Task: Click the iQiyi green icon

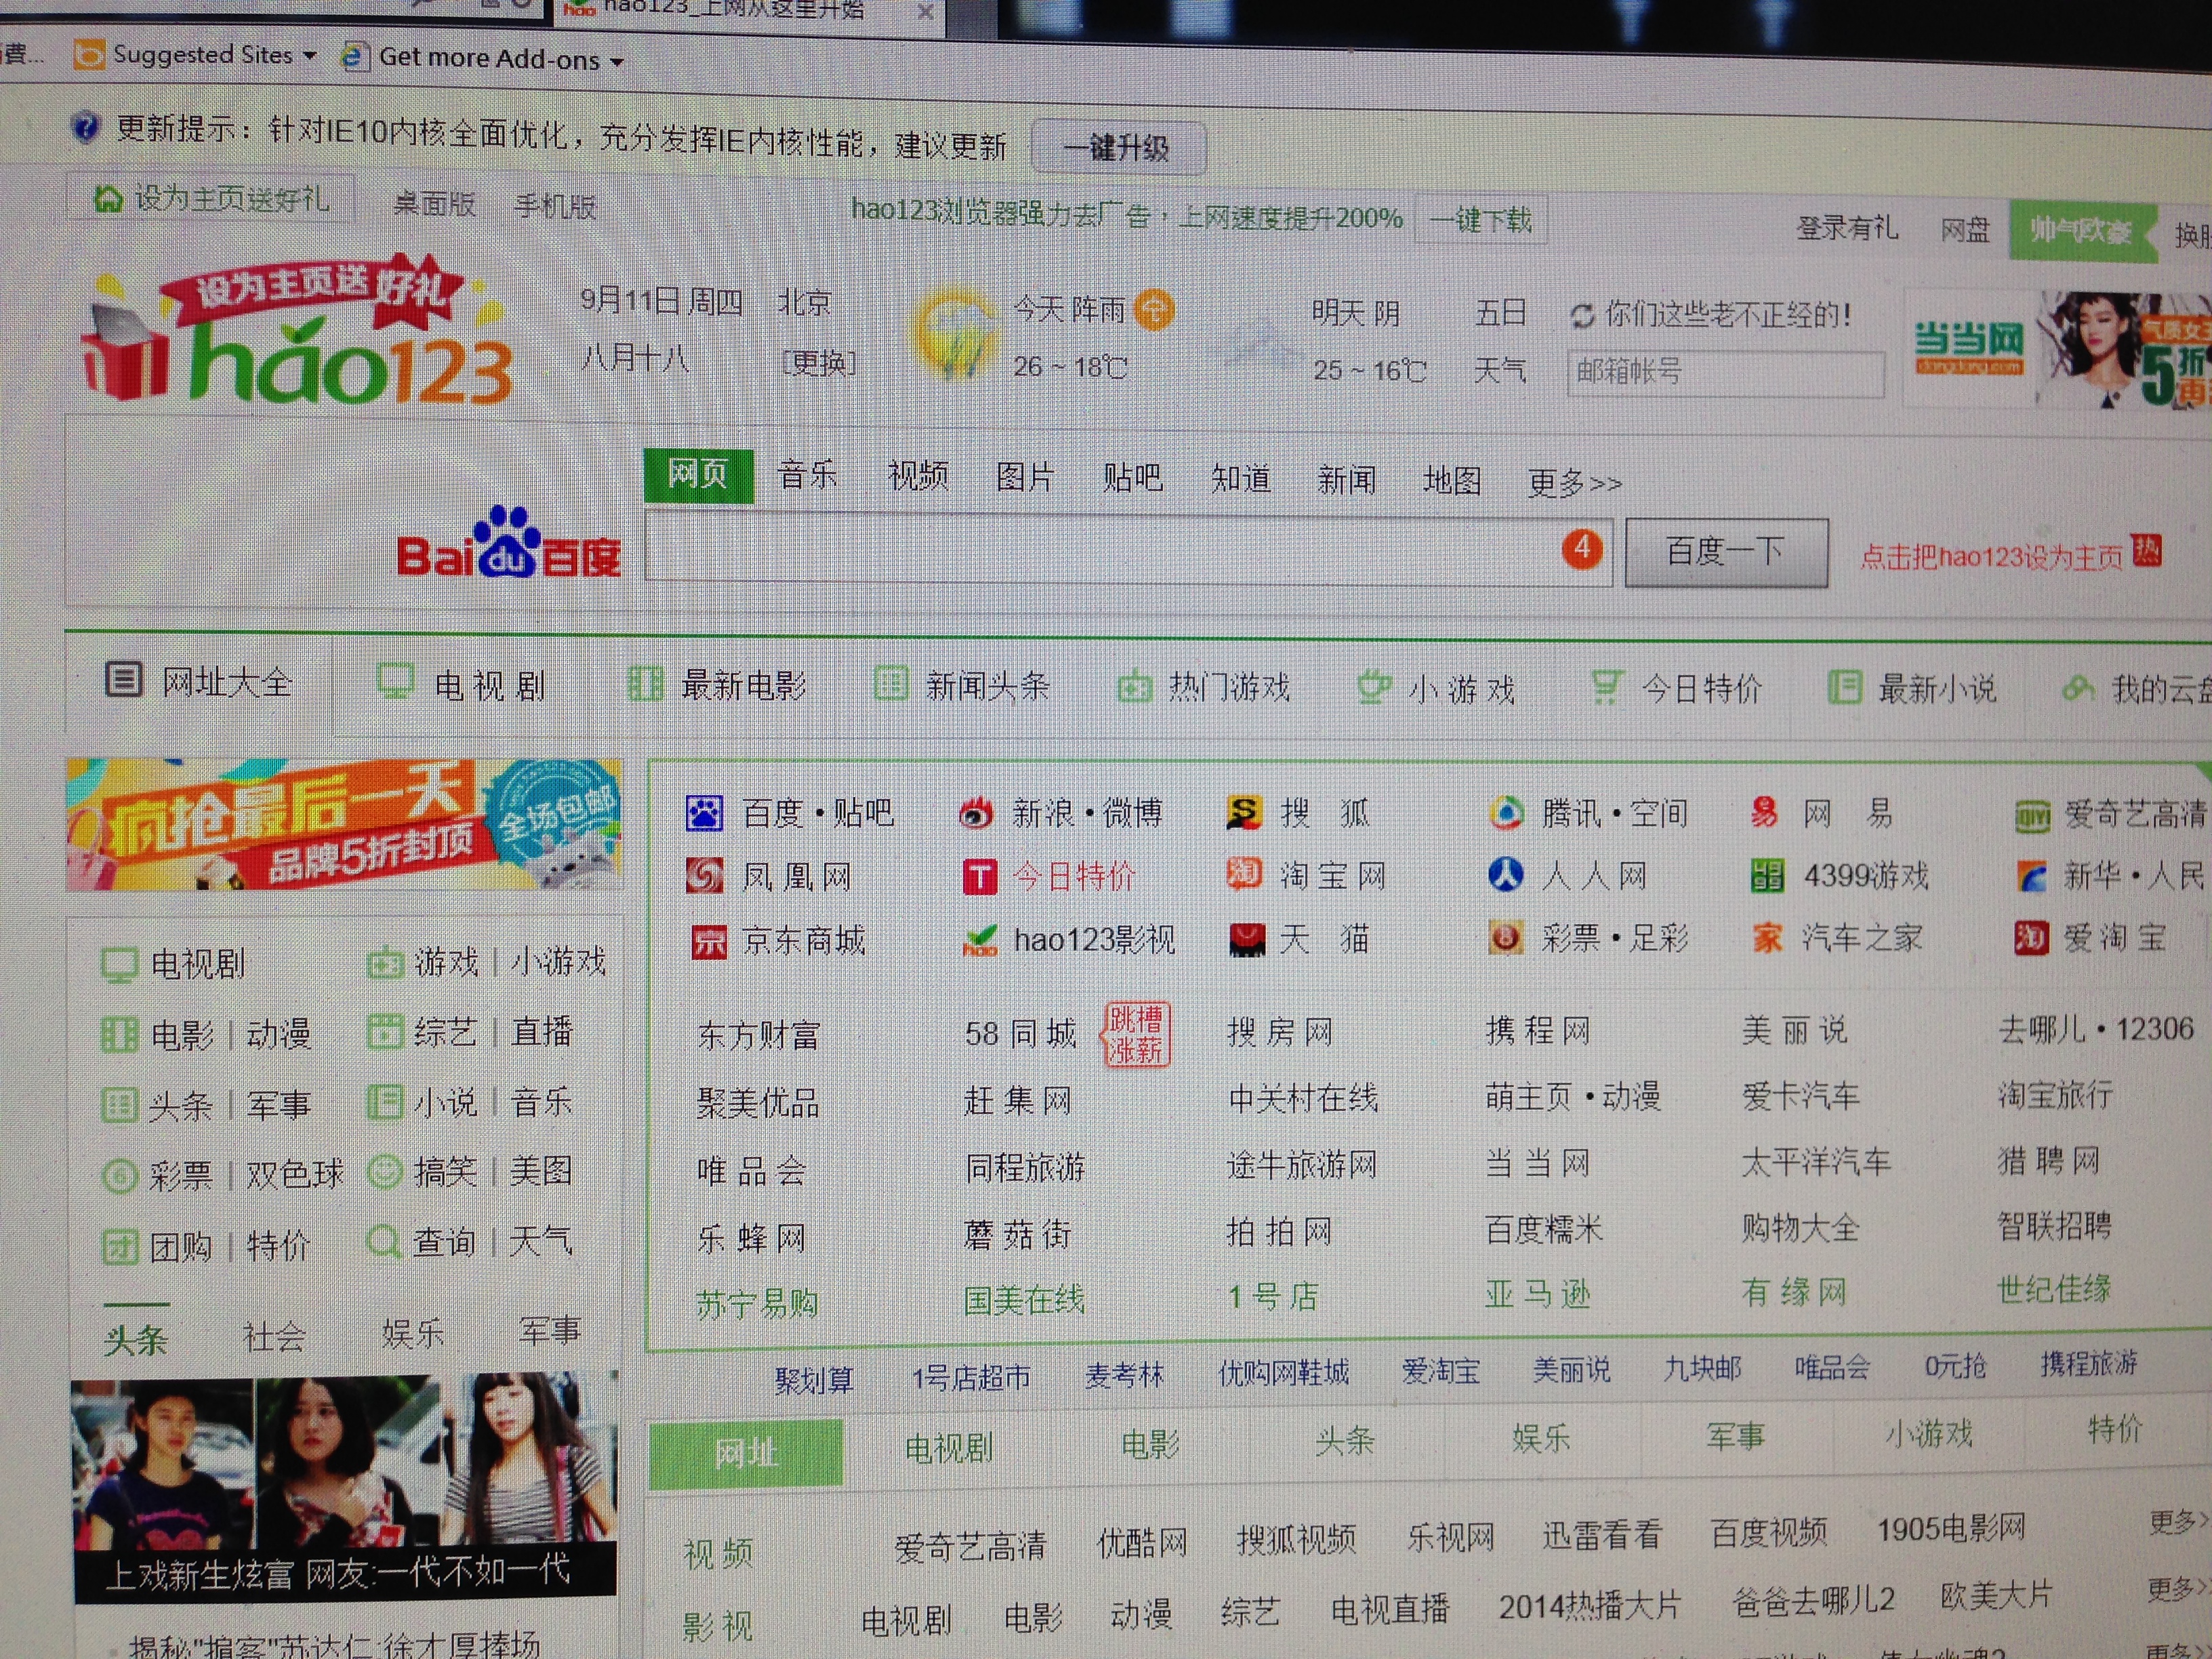Action: point(2032,817)
